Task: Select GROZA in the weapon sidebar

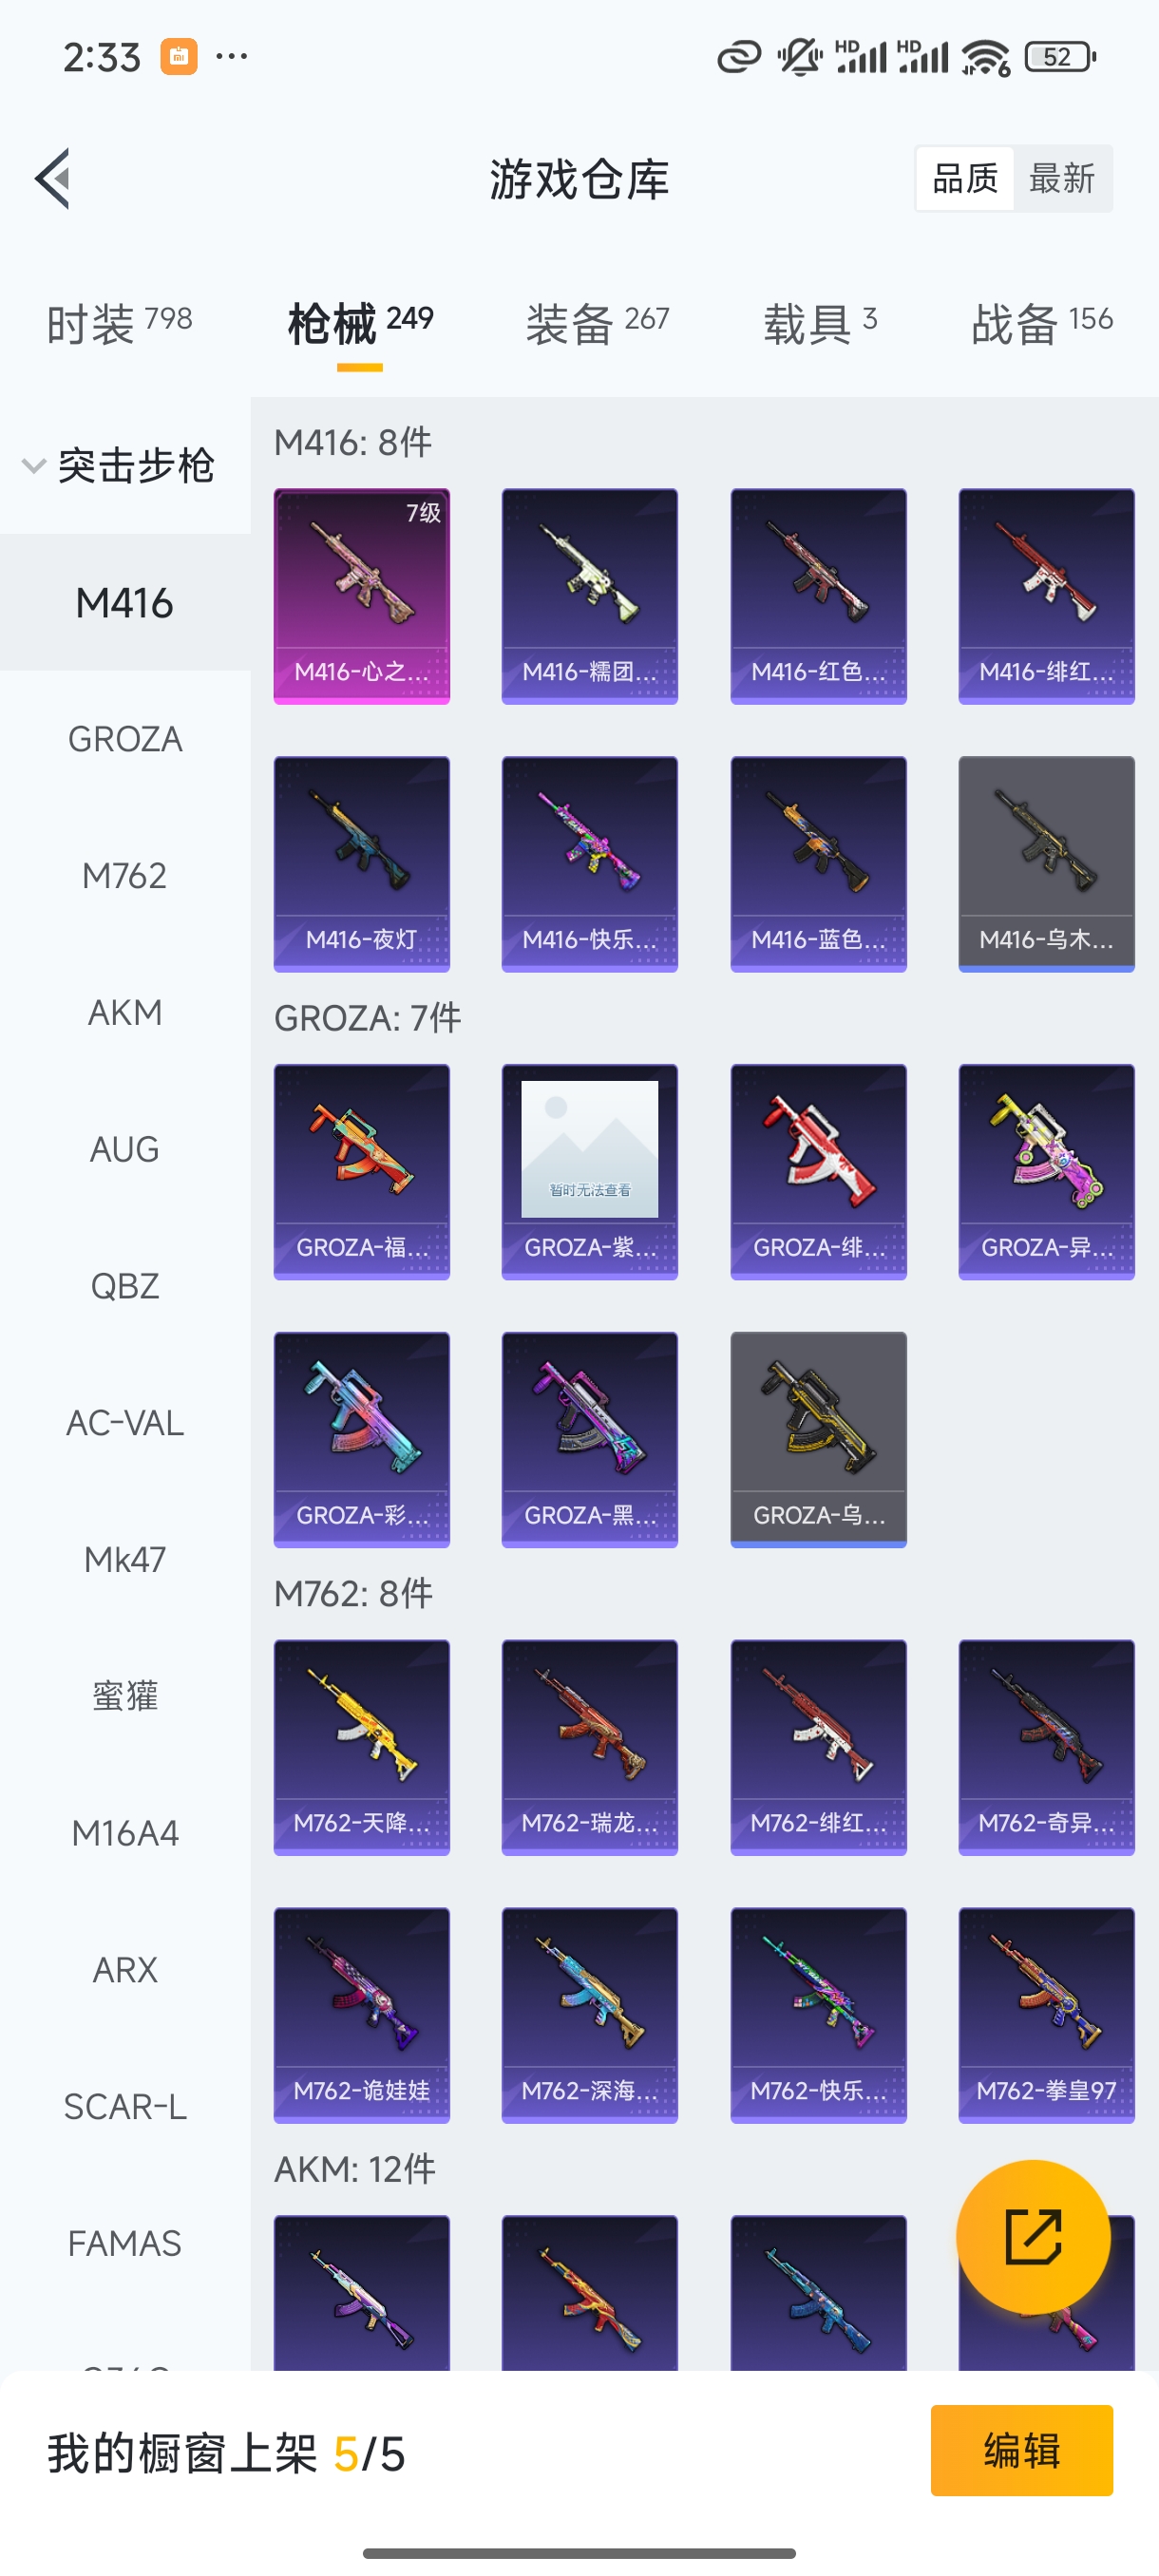Action: [125, 739]
